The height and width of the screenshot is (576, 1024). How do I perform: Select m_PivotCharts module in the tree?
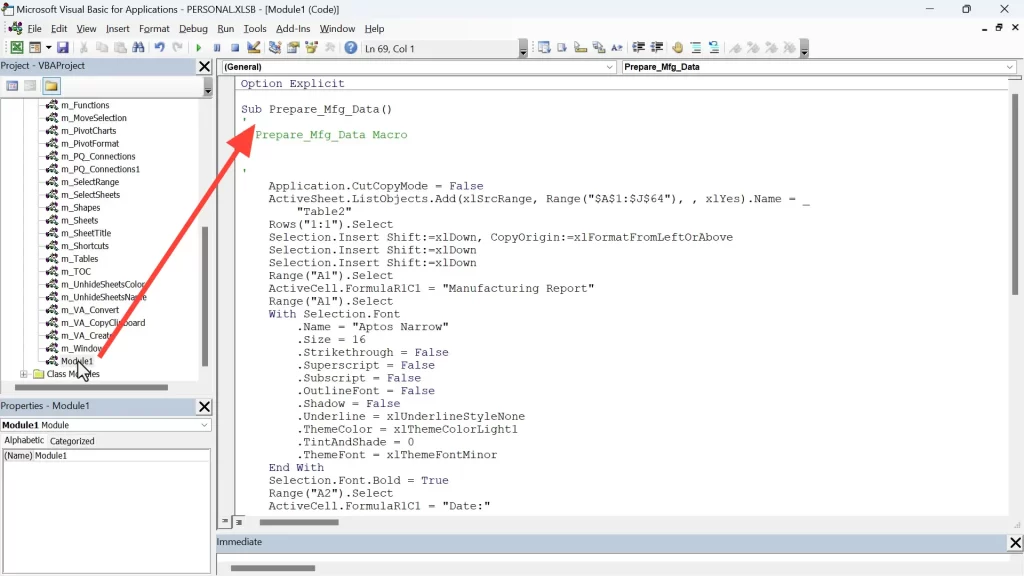click(88, 131)
